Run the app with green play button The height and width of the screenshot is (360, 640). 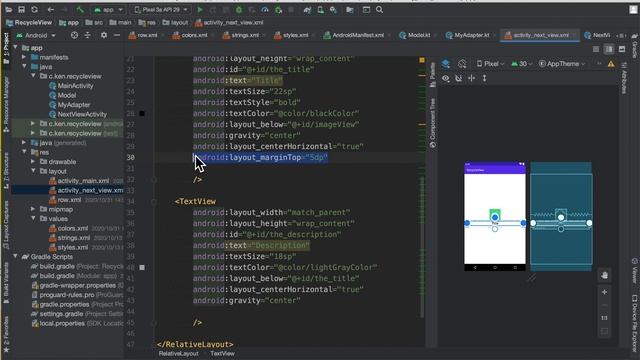[x=200, y=9]
